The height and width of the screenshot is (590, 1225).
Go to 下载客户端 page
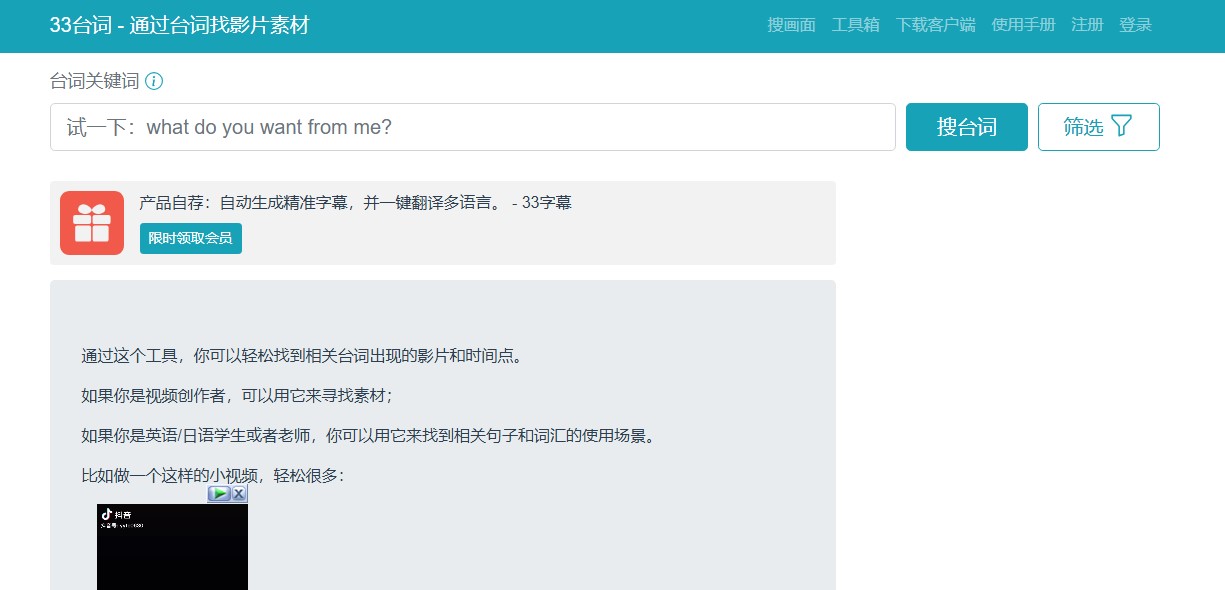coord(935,25)
